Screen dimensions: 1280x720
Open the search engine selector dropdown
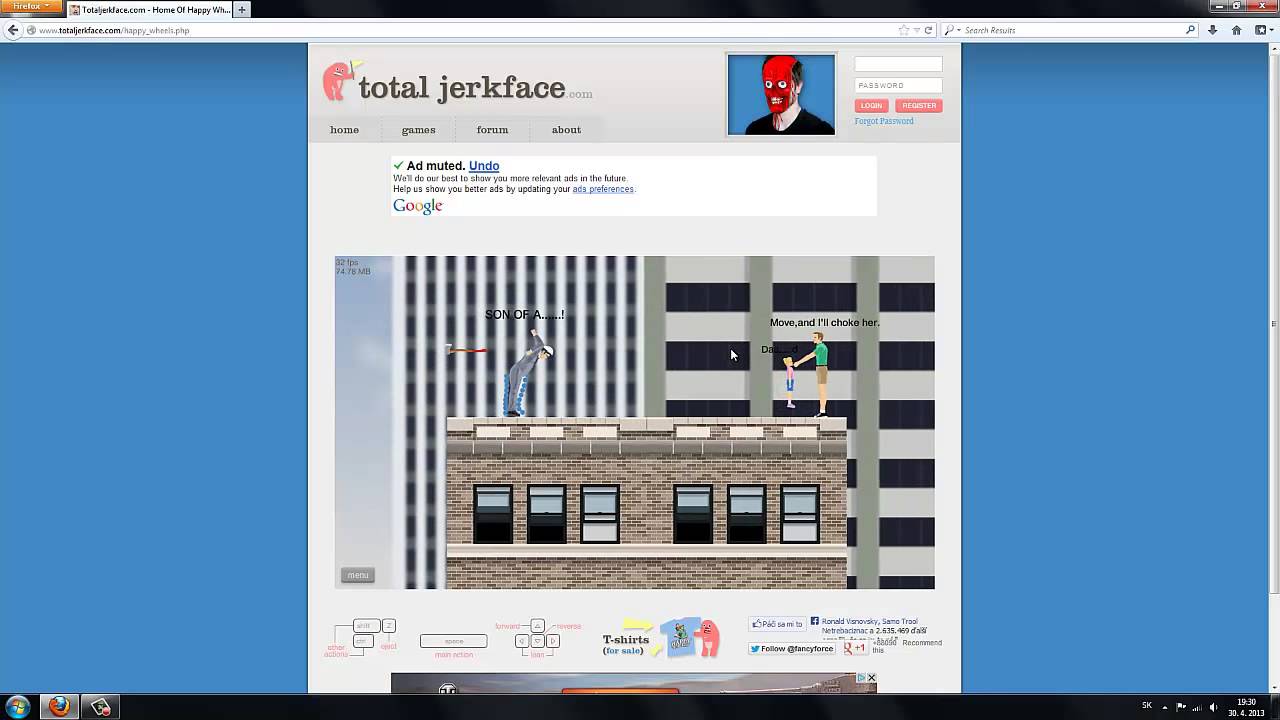[950, 30]
